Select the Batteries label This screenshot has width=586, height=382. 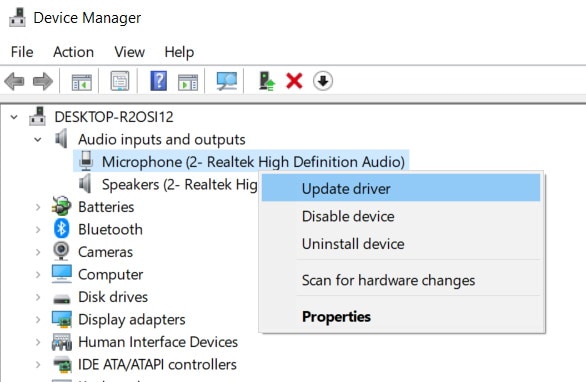106,207
